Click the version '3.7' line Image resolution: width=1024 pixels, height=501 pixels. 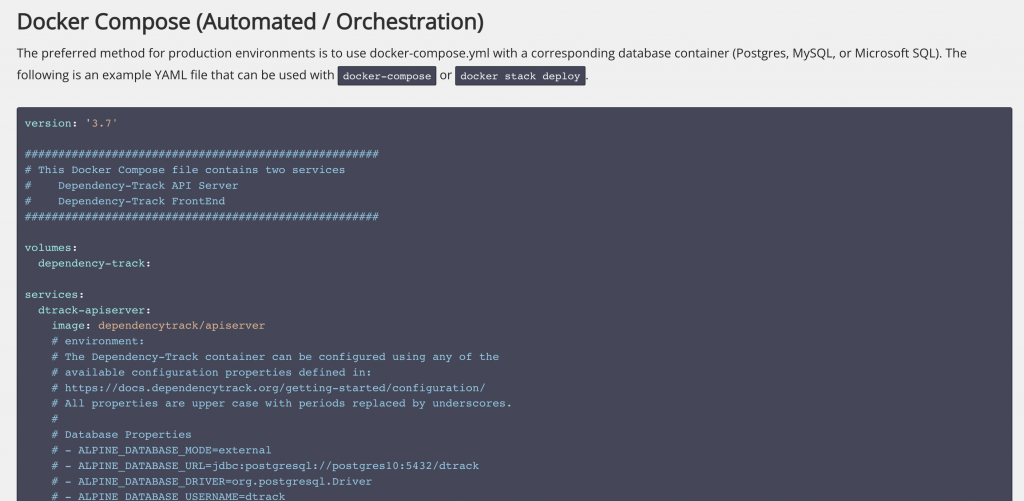click(x=71, y=122)
